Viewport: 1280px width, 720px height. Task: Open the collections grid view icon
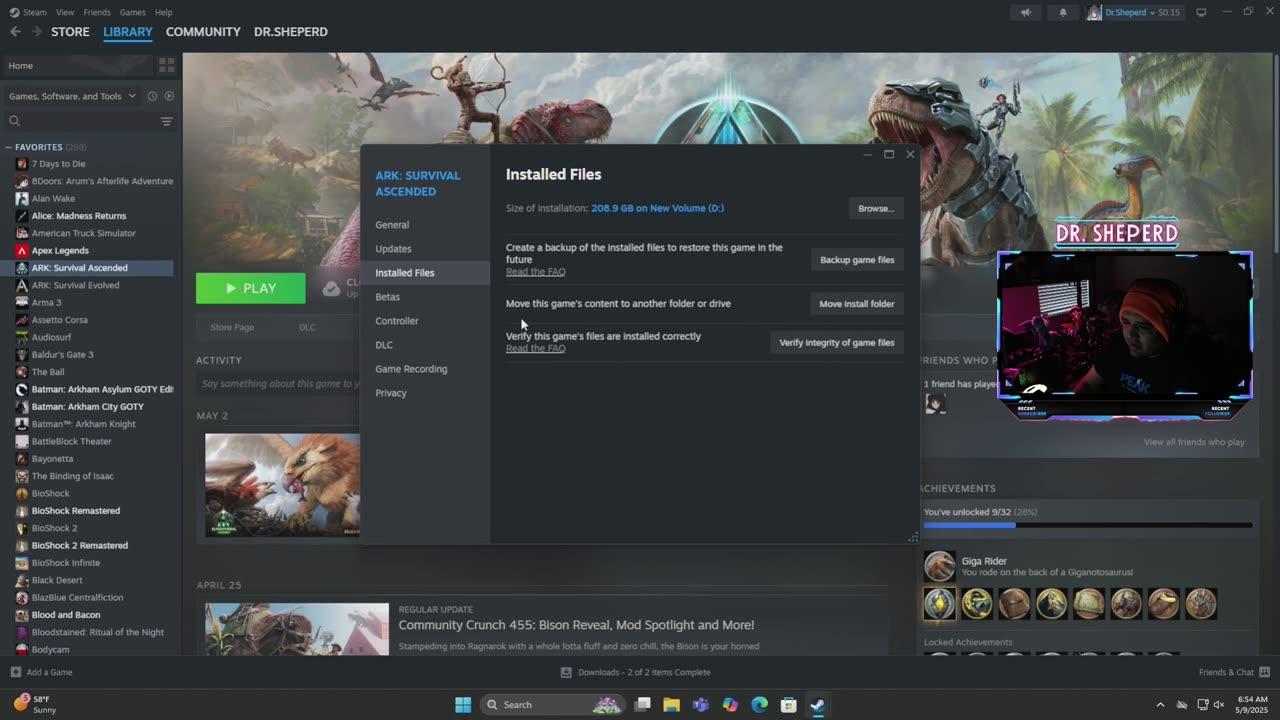[167, 65]
